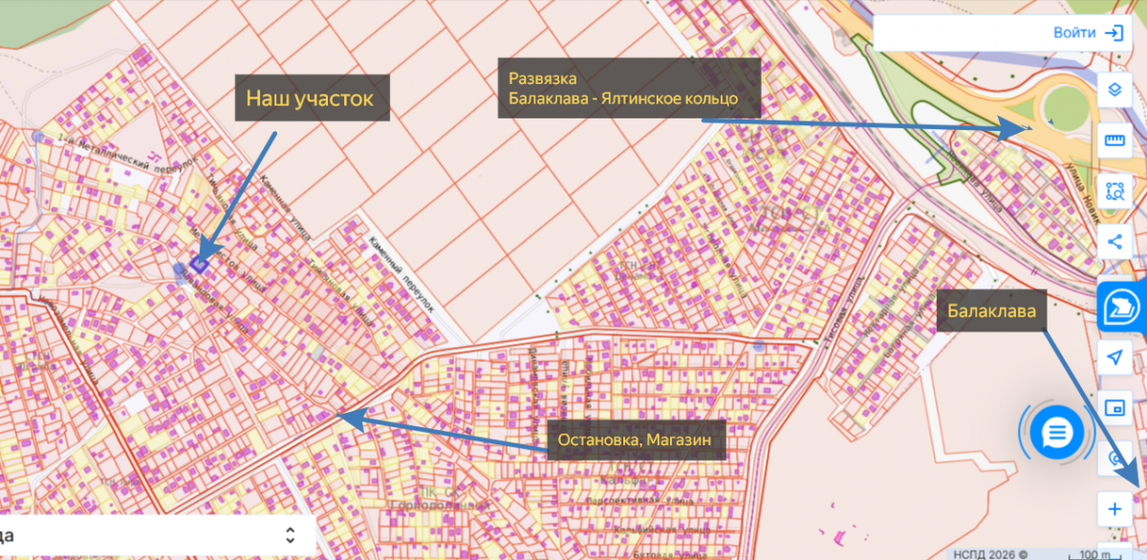This screenshot has height=560, width=1147.
Task: Click the НСПД 2026 © attribution
Action: [x=990, y=554]
